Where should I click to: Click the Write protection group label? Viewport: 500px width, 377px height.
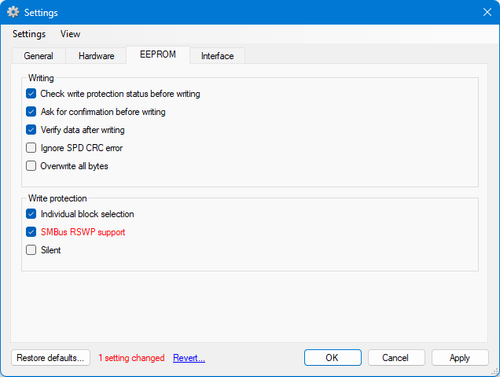(x=58, y=198)
